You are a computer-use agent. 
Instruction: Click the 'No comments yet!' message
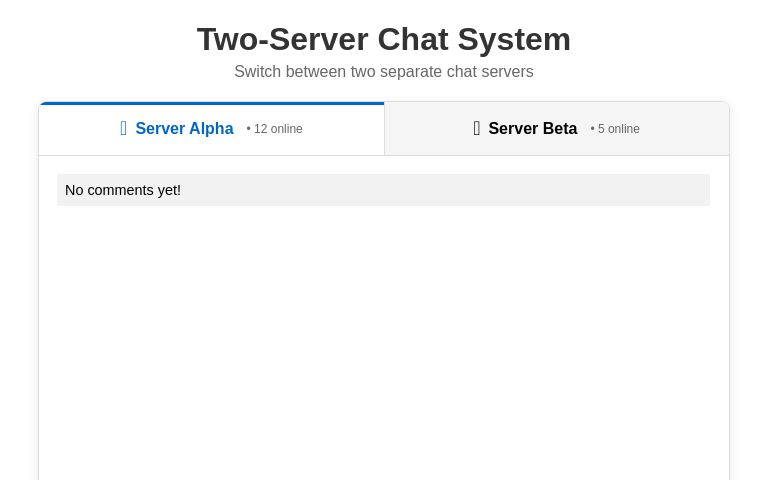[123, 190]
